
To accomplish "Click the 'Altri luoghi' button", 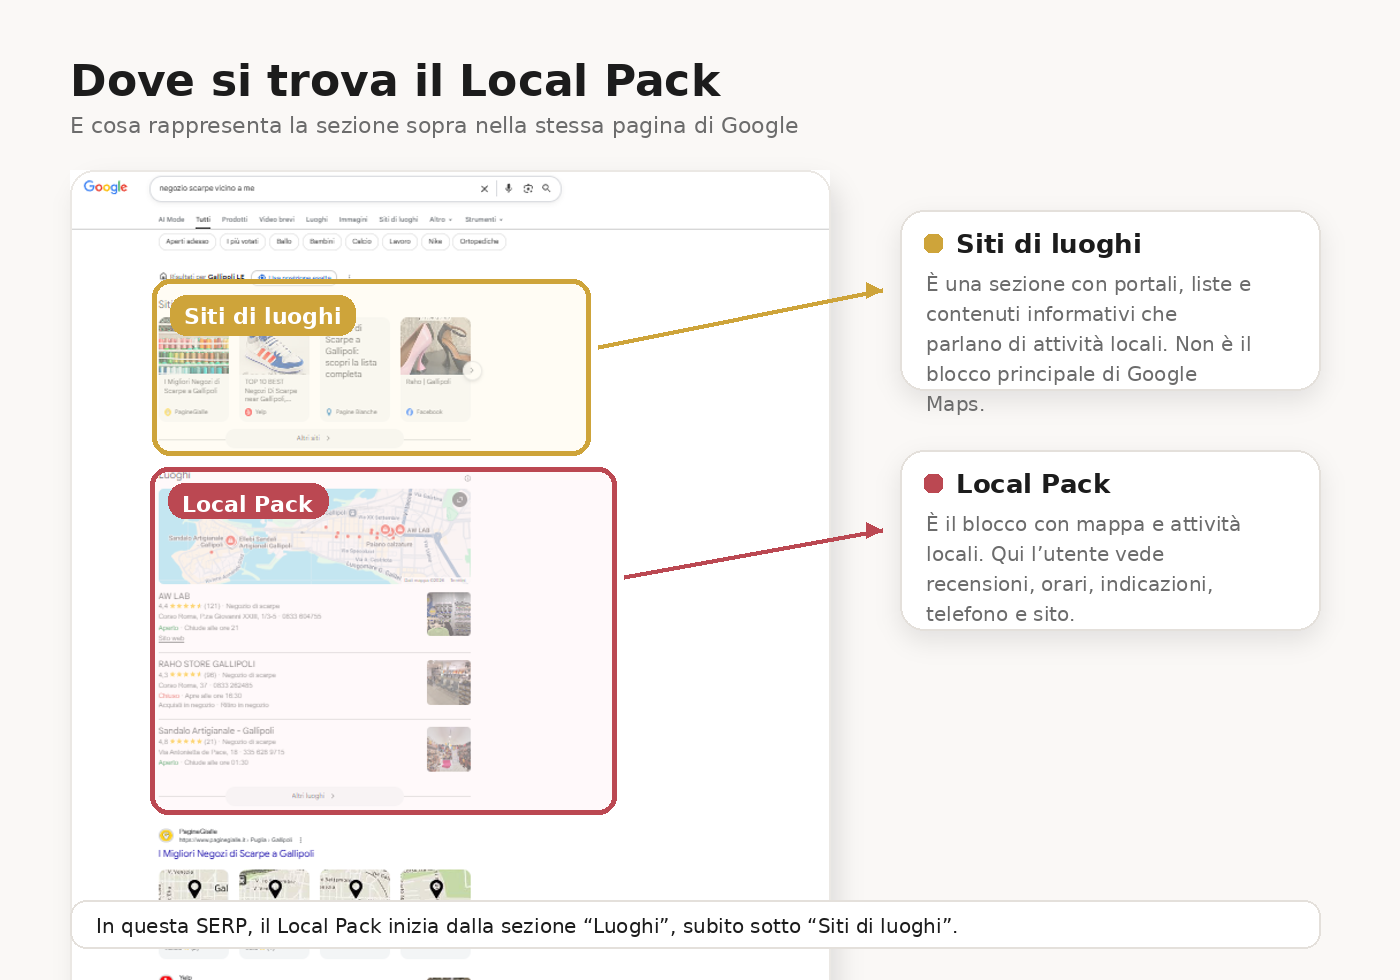I will pyautogui.click(x=314, y=796).
